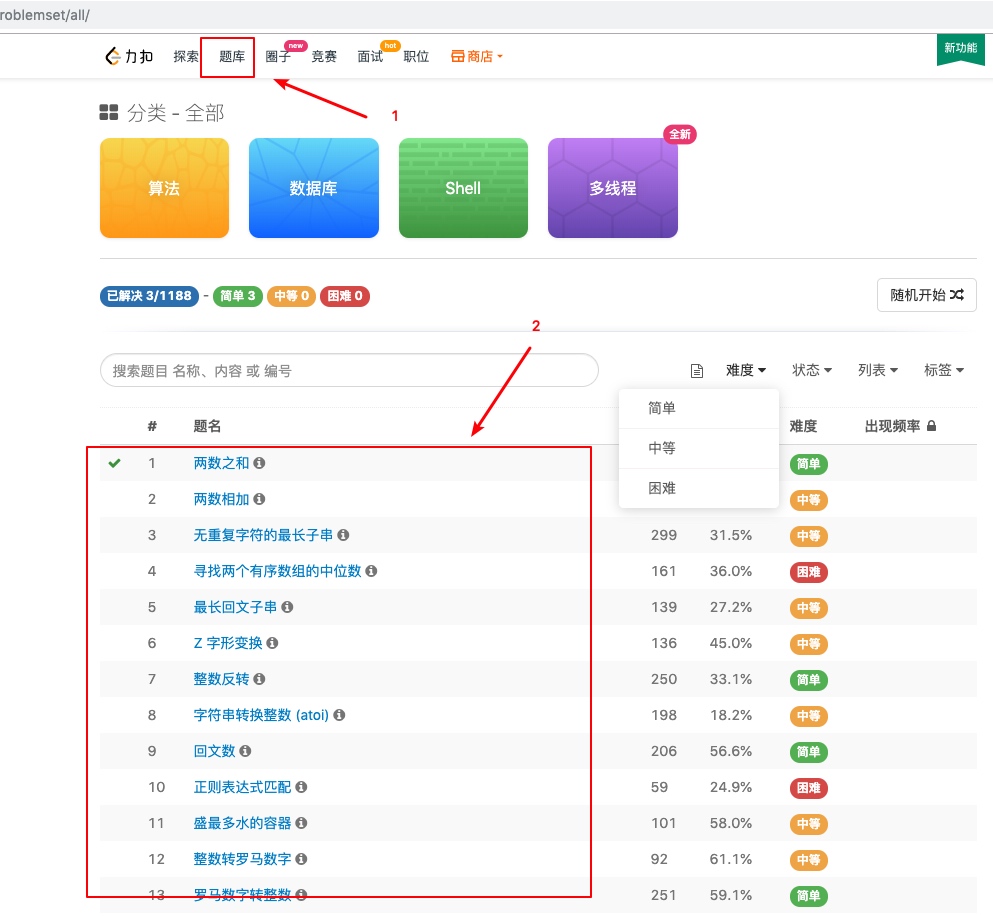Select the green Shell category card
The image size is (993, 916).
pos(464,188)
